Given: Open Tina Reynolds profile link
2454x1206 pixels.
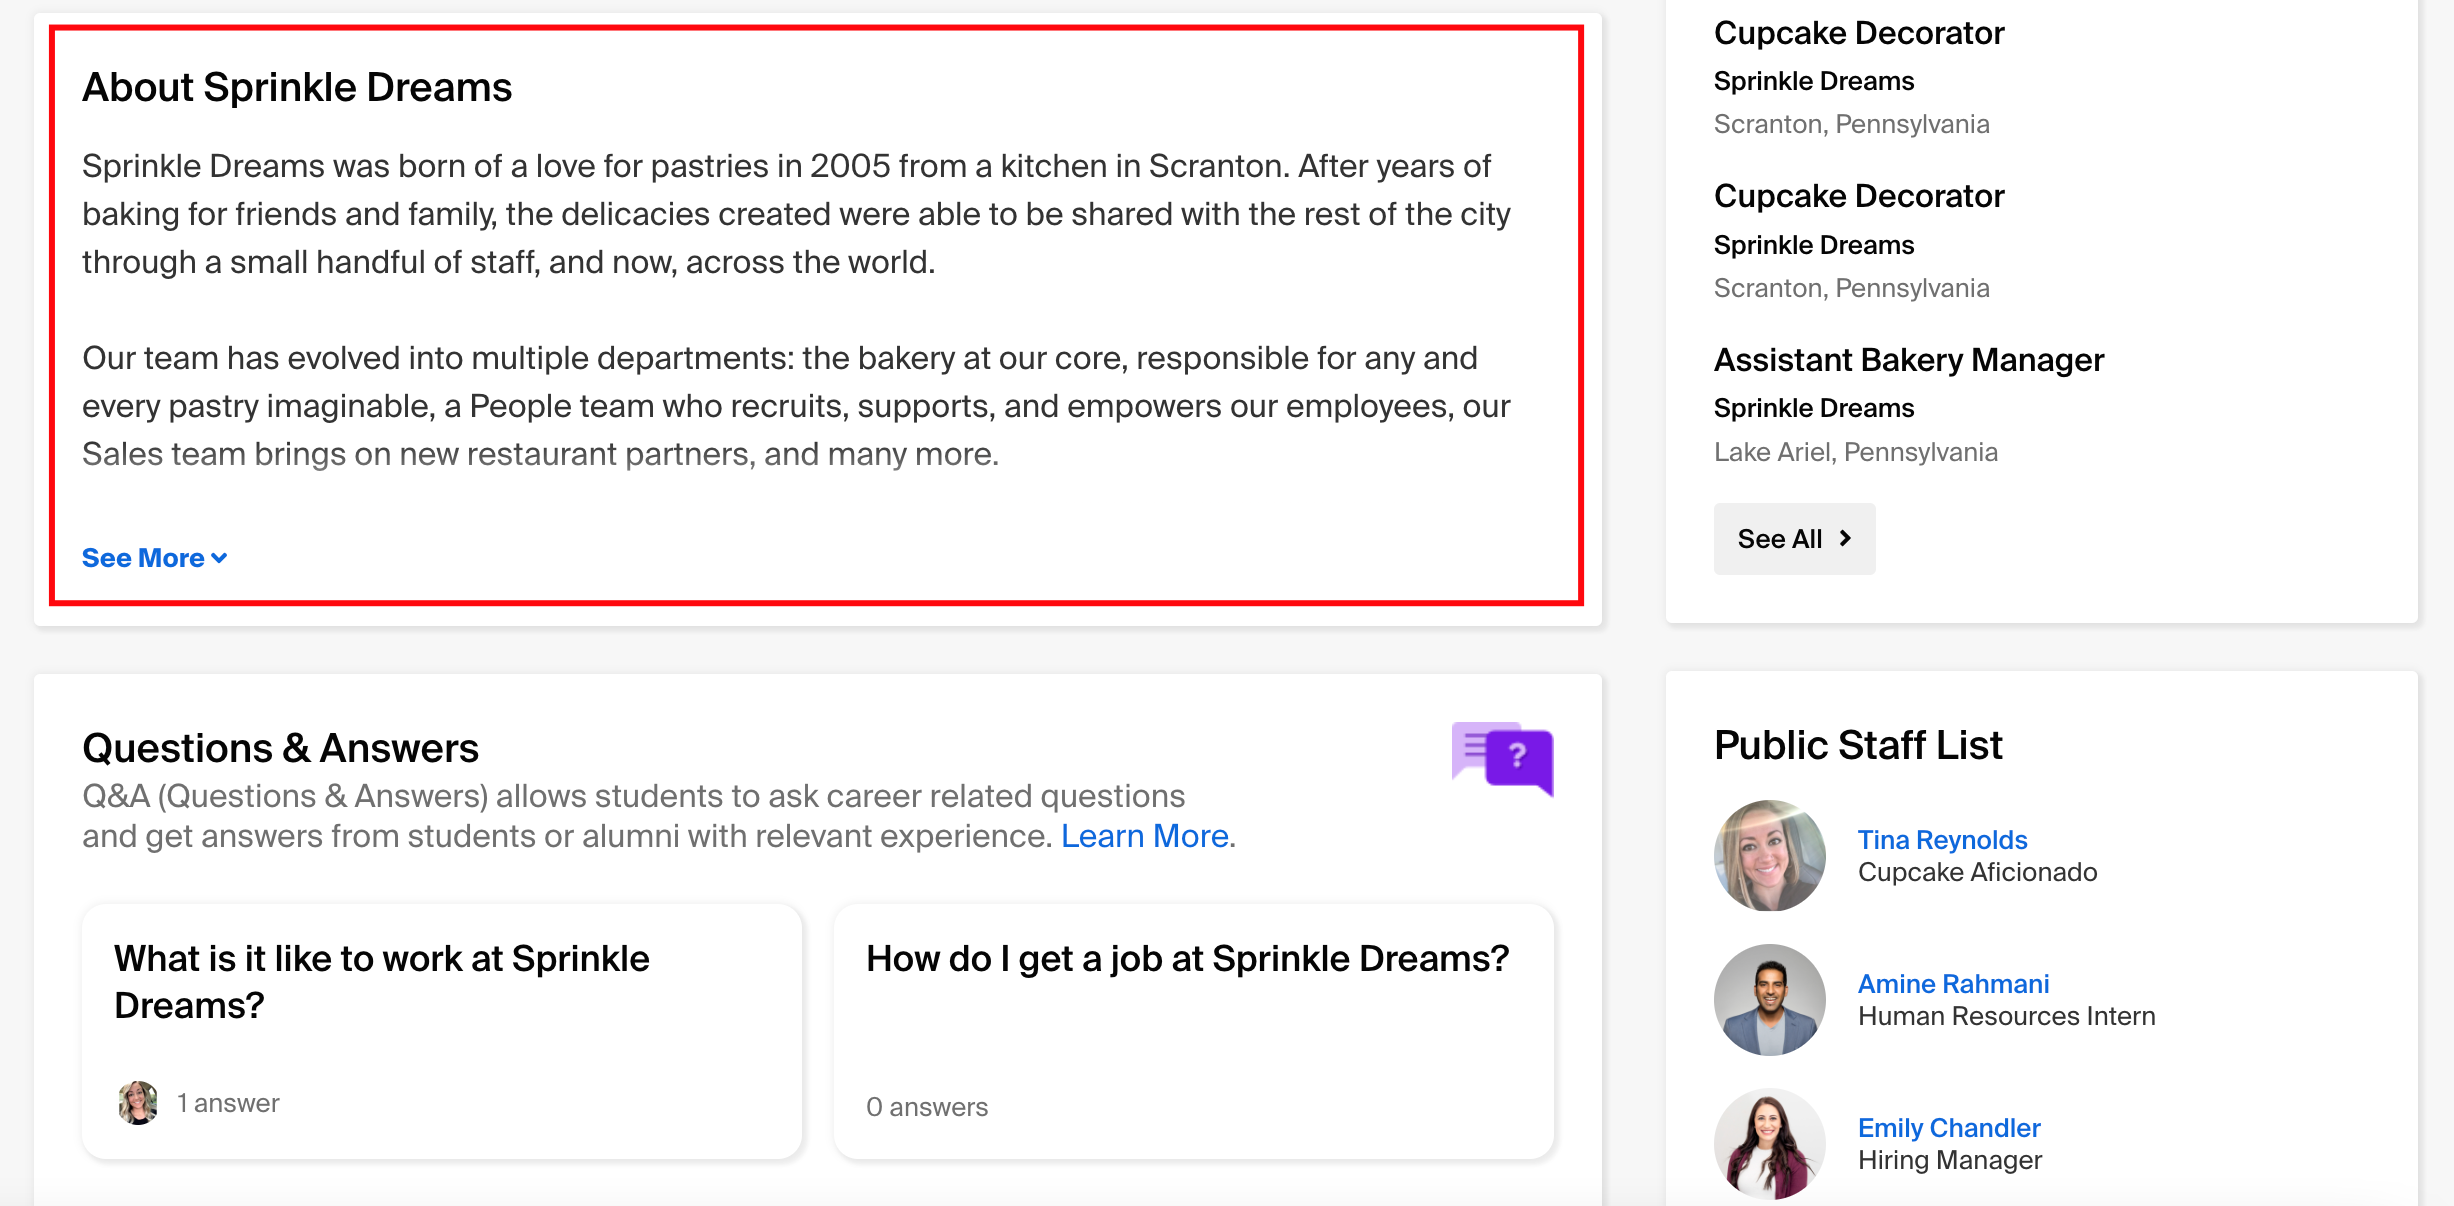Looking at the screenshot, I should (x=1942, y=840).
